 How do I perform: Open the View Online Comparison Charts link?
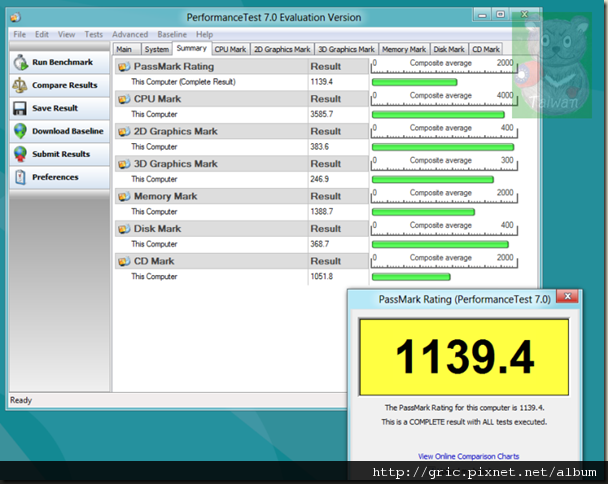[468, 456]
